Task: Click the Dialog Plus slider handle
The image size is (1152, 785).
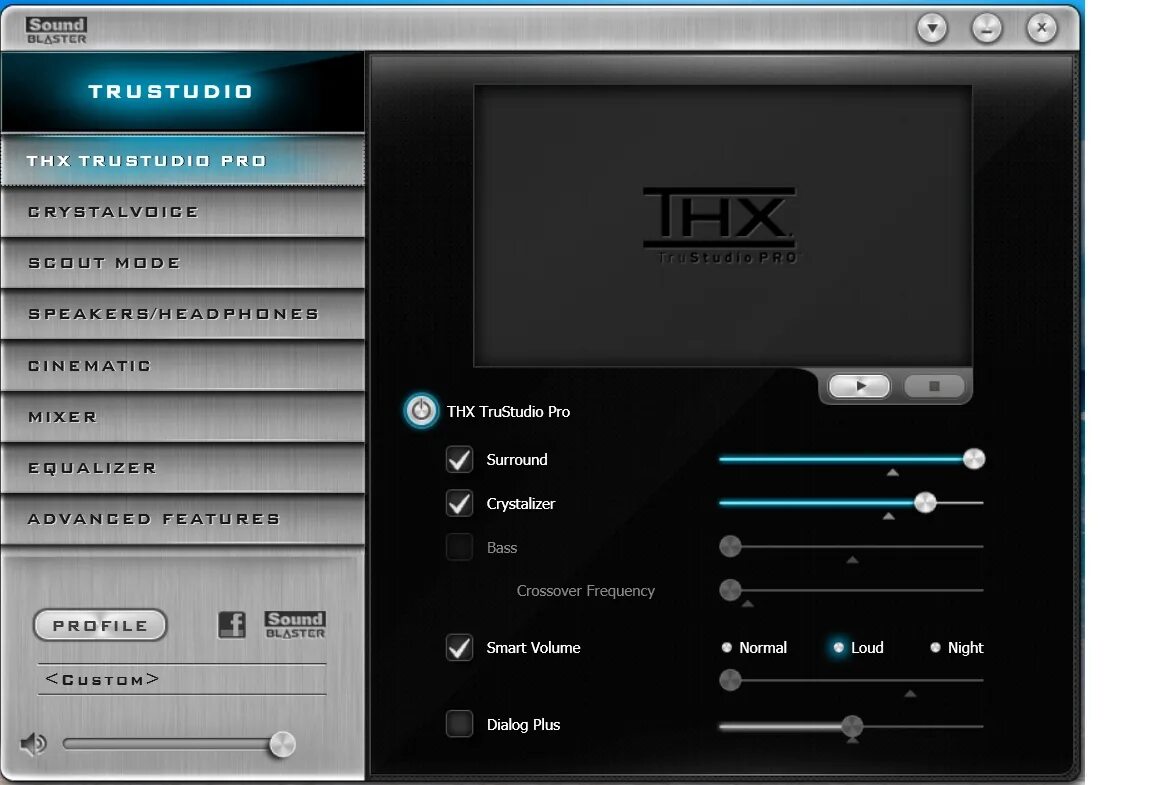Action: [852, 726]
